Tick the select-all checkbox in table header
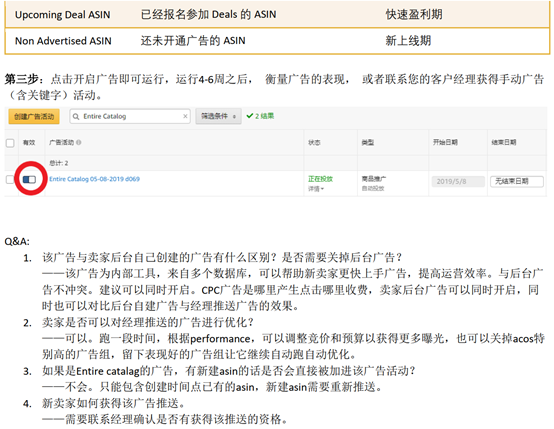 (10, 143)
